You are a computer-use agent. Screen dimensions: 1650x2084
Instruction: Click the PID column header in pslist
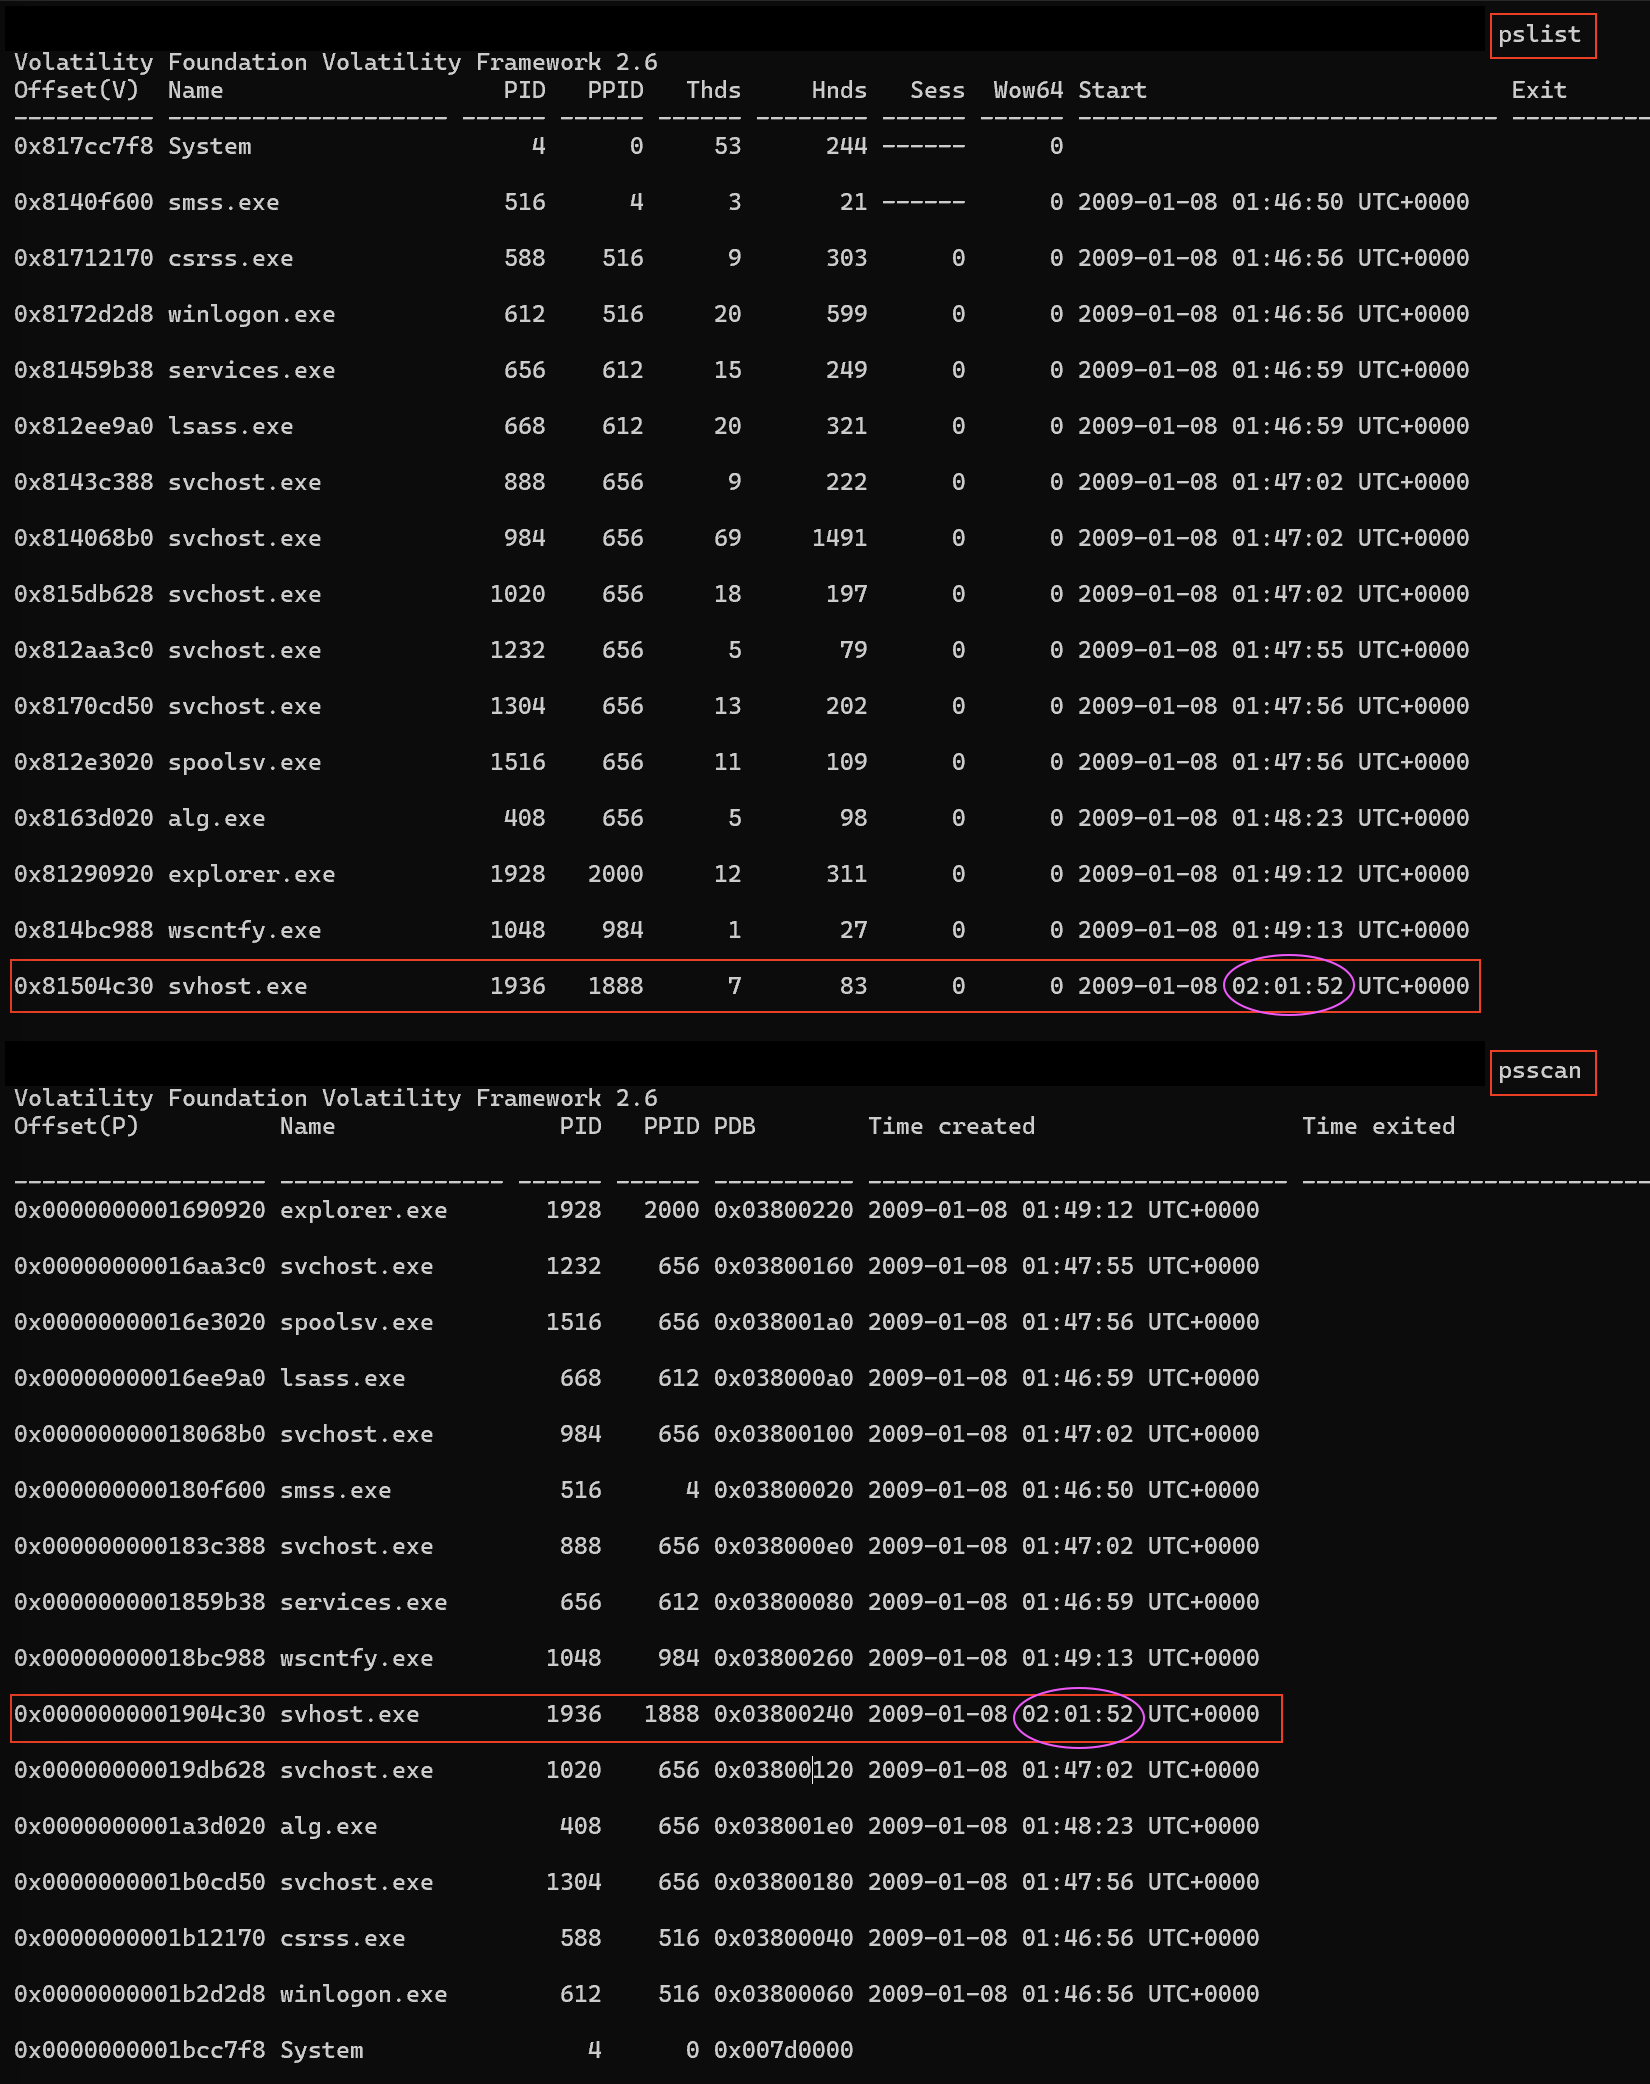pos(524,90)
